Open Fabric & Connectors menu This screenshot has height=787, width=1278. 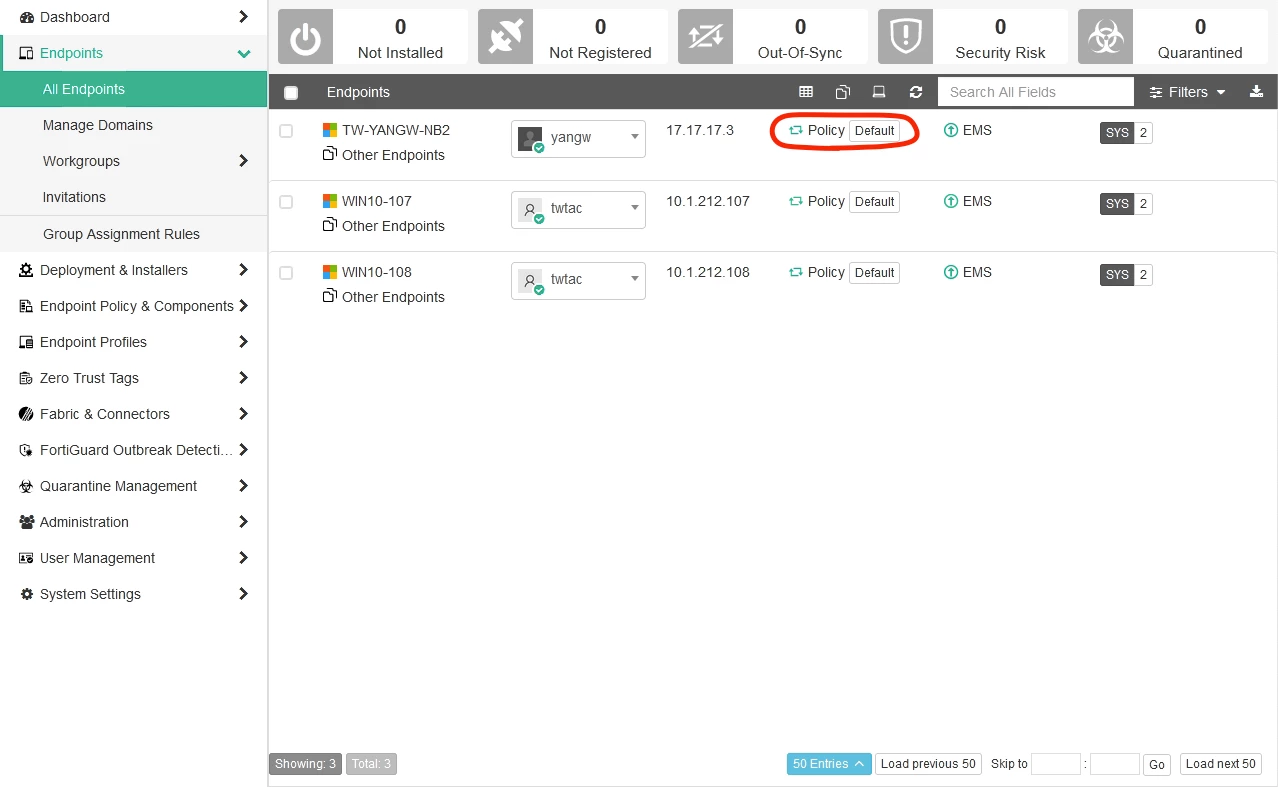tap(134, 414)
